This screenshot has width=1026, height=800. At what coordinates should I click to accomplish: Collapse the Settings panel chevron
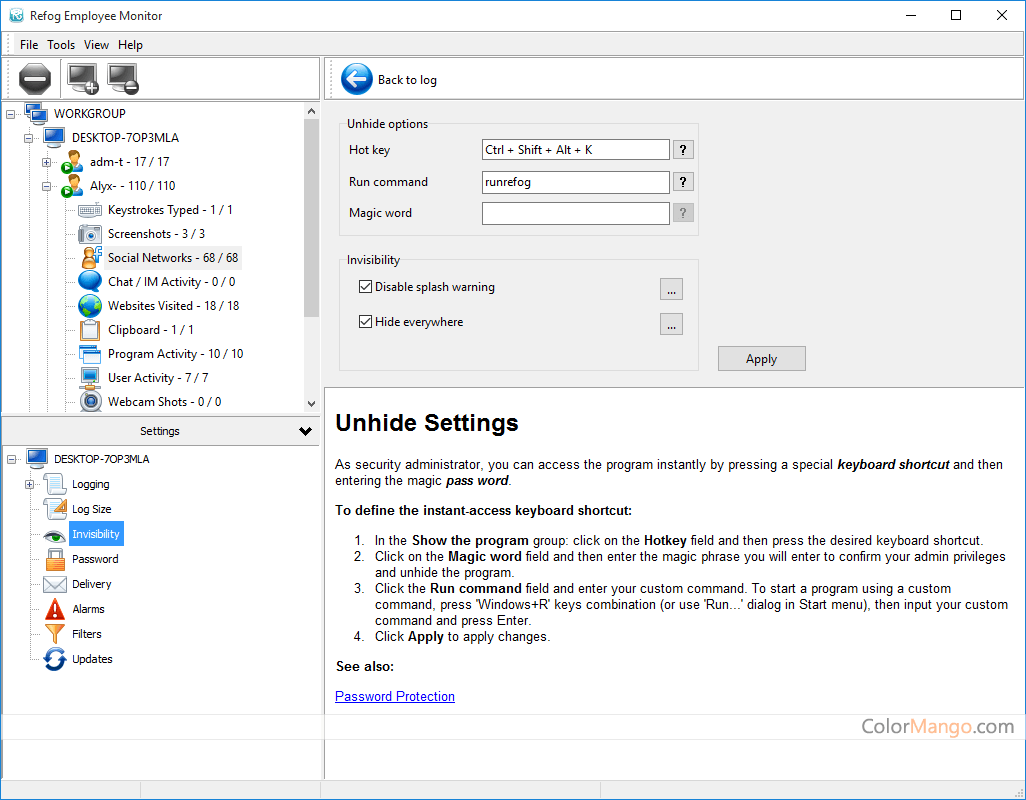[306, 431]
